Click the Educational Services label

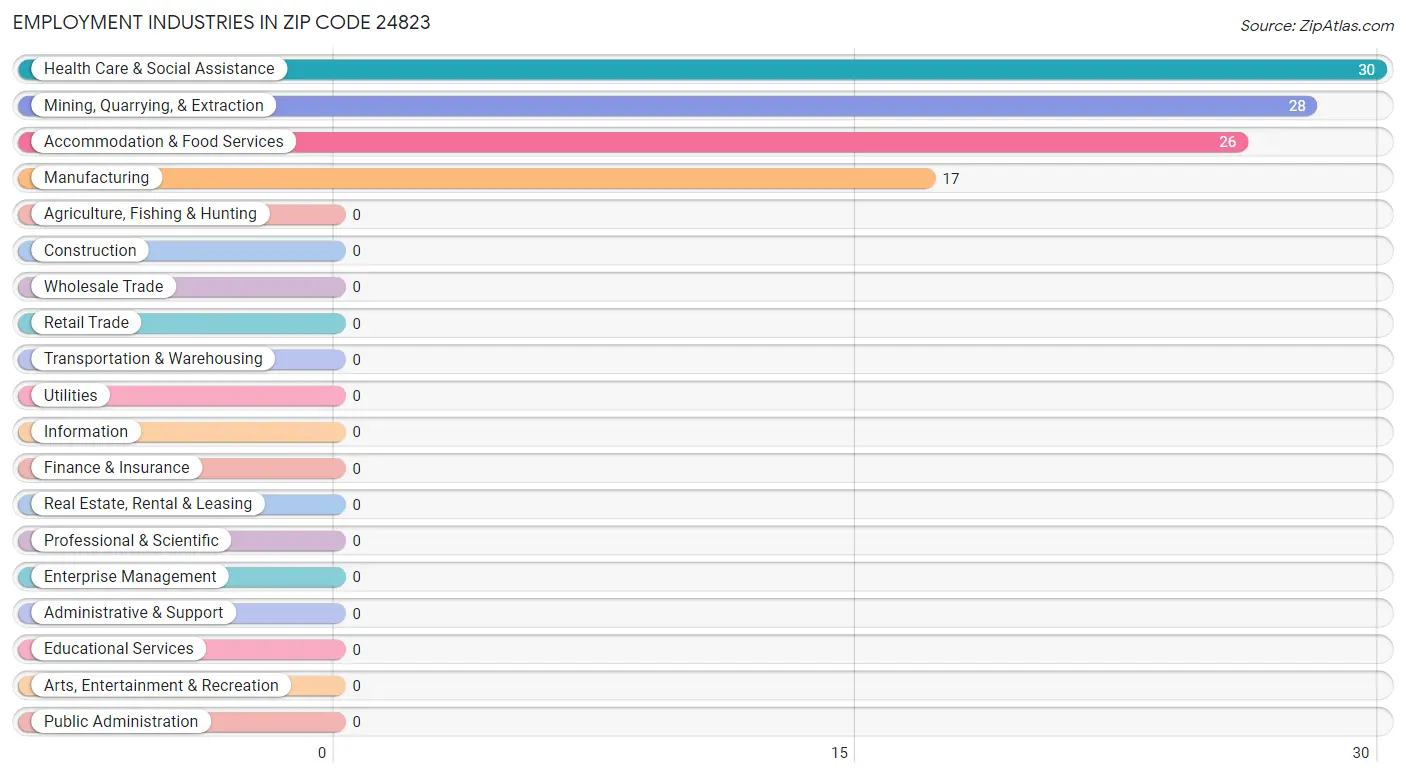tap(119, 648)
